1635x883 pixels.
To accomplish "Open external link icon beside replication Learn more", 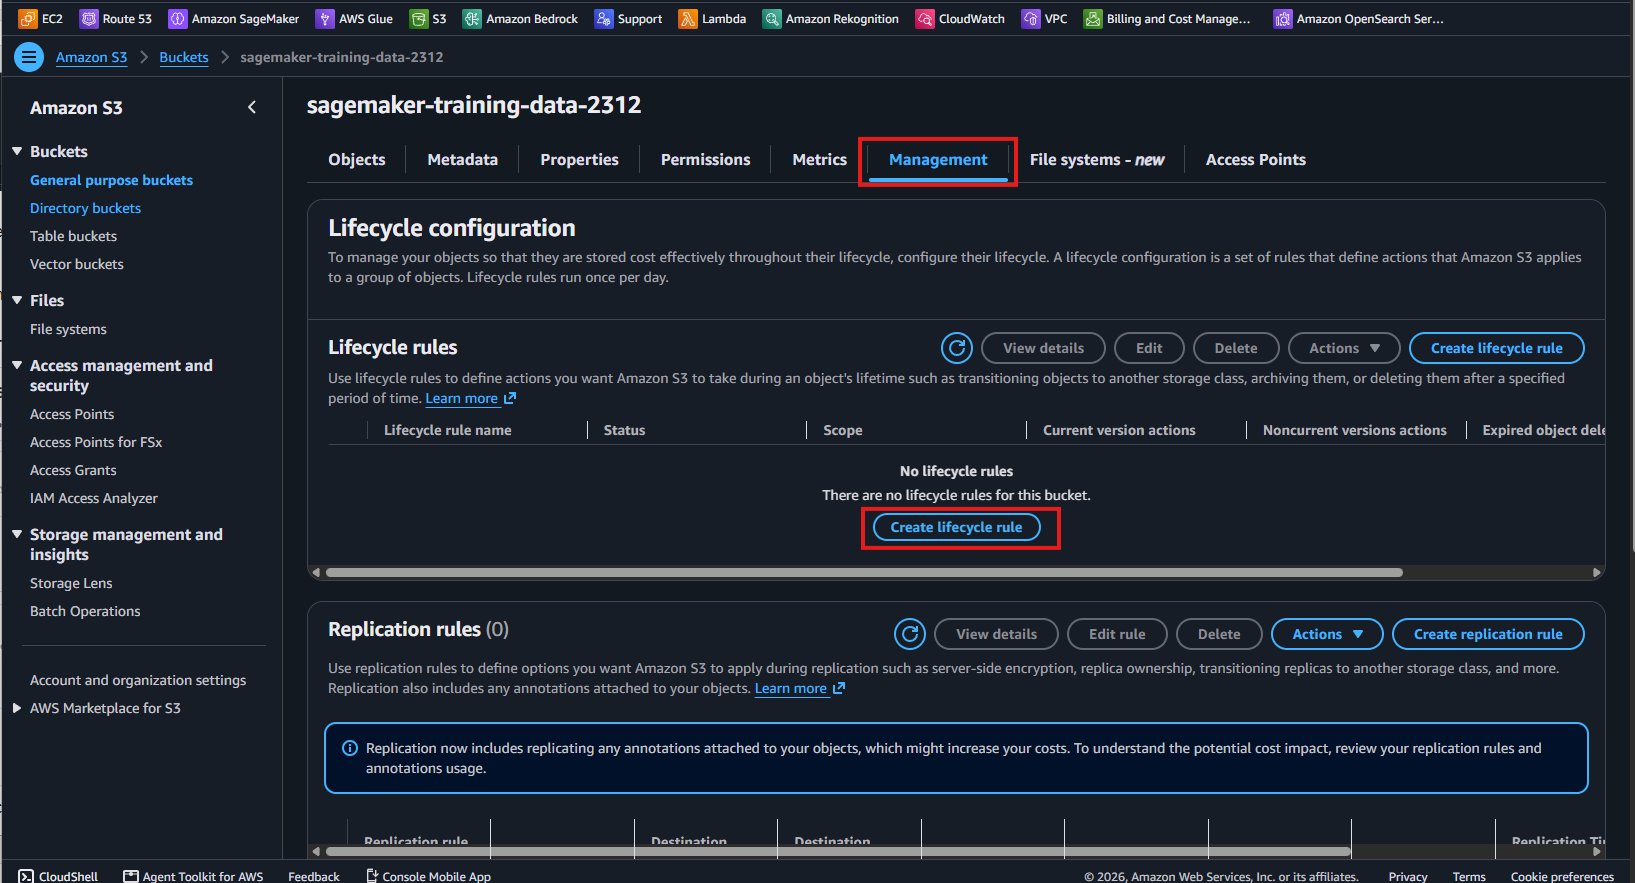I will (839, 688).
